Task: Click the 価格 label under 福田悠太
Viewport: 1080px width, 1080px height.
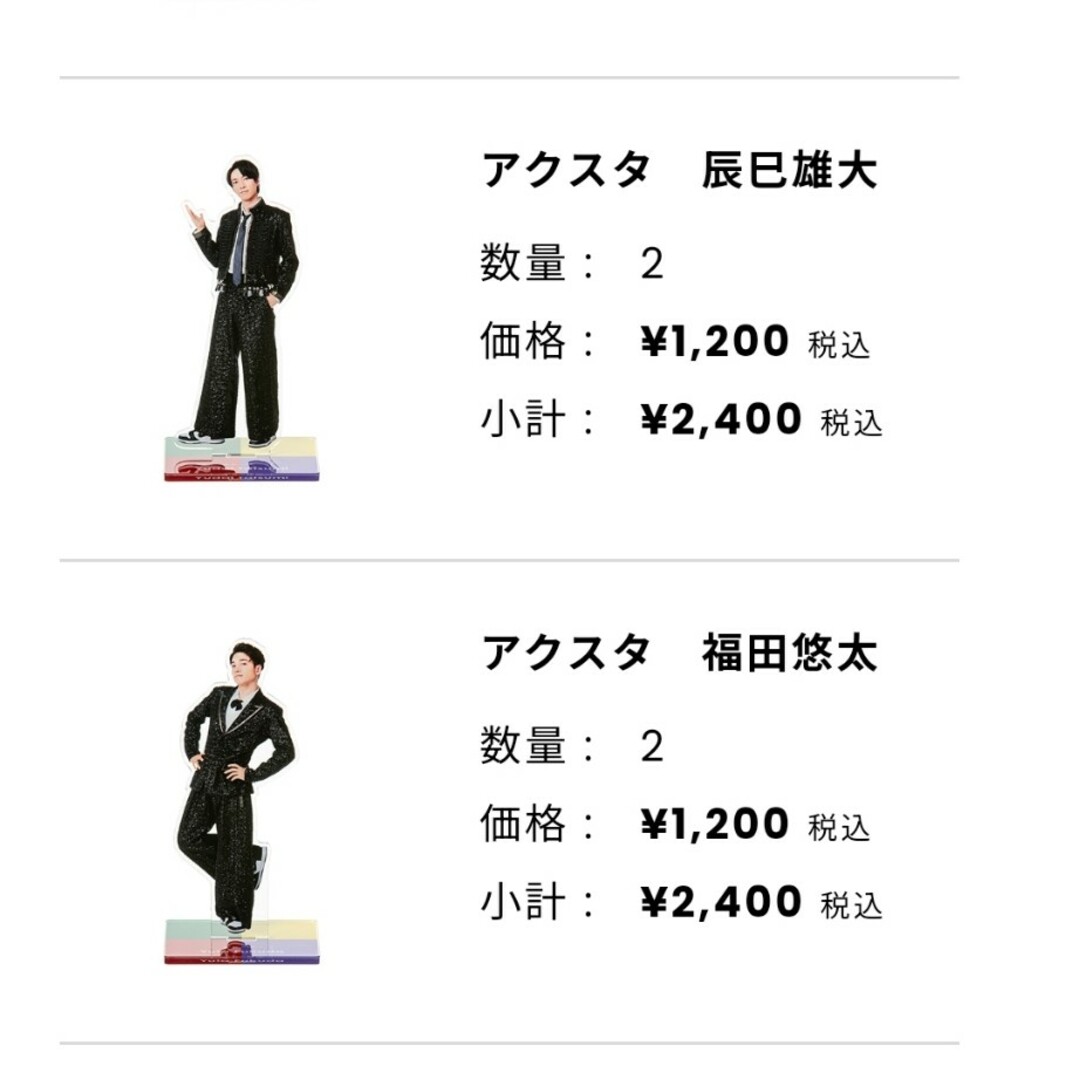Action: coord(523,824)
